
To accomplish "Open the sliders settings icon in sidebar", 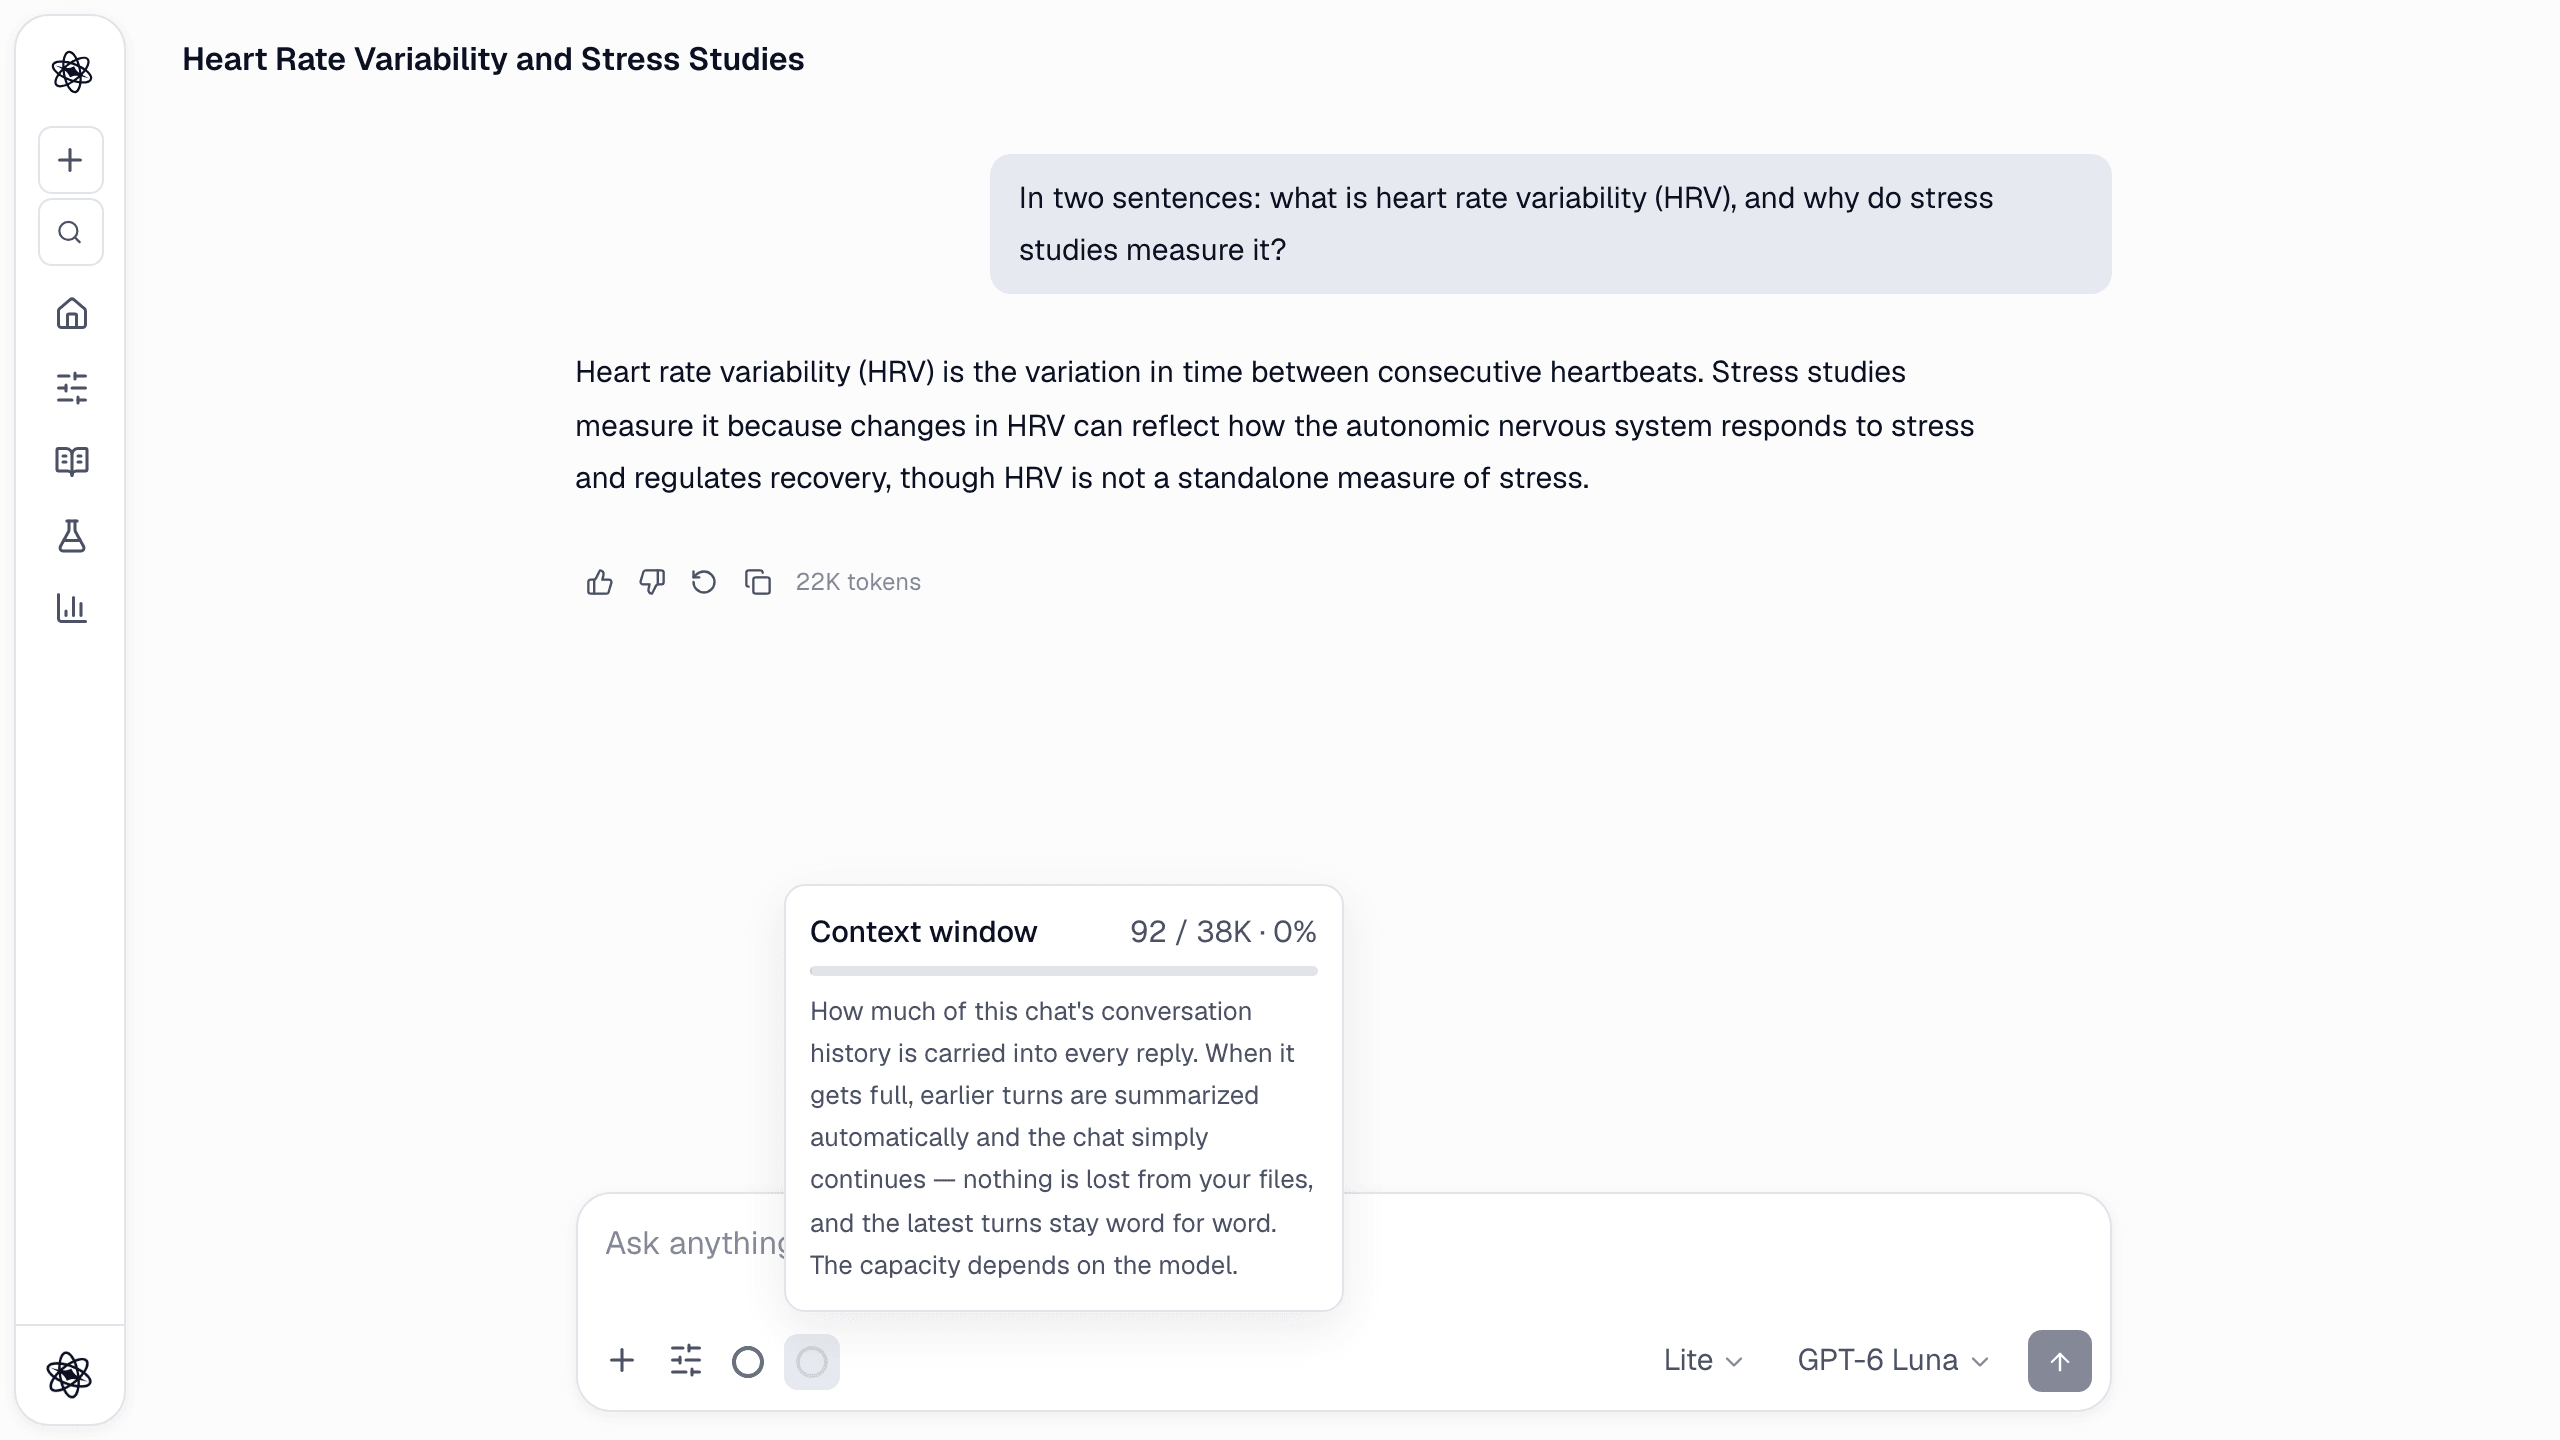I will (71, 387).
